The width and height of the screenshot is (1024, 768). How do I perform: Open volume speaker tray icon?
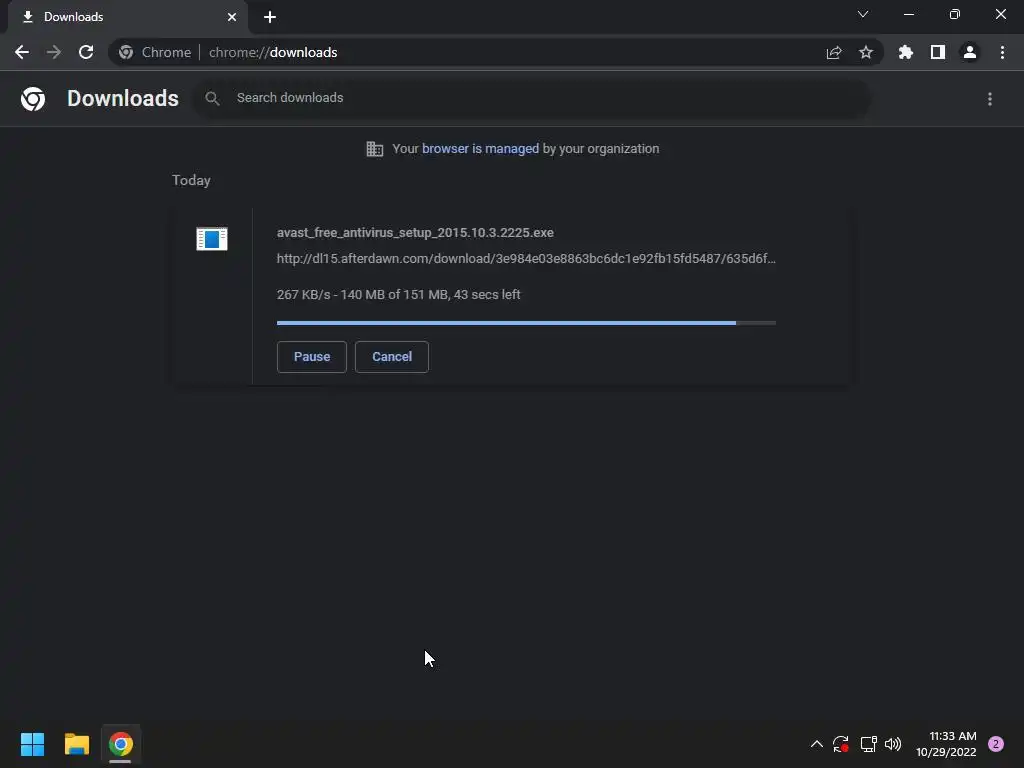(x=893, y=744)
